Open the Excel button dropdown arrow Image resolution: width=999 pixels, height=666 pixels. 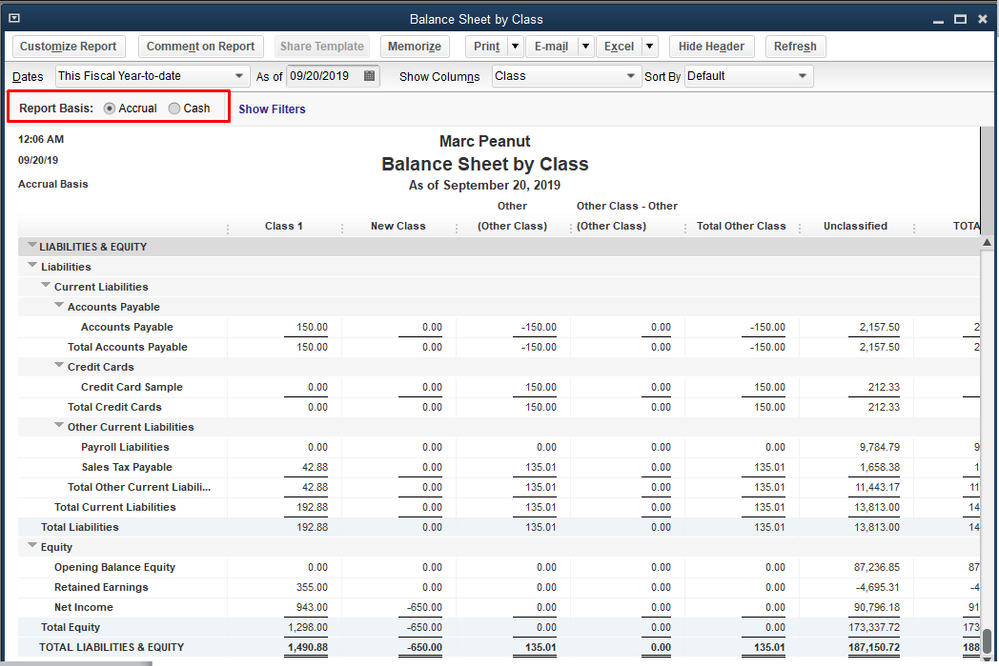[649, 46]
